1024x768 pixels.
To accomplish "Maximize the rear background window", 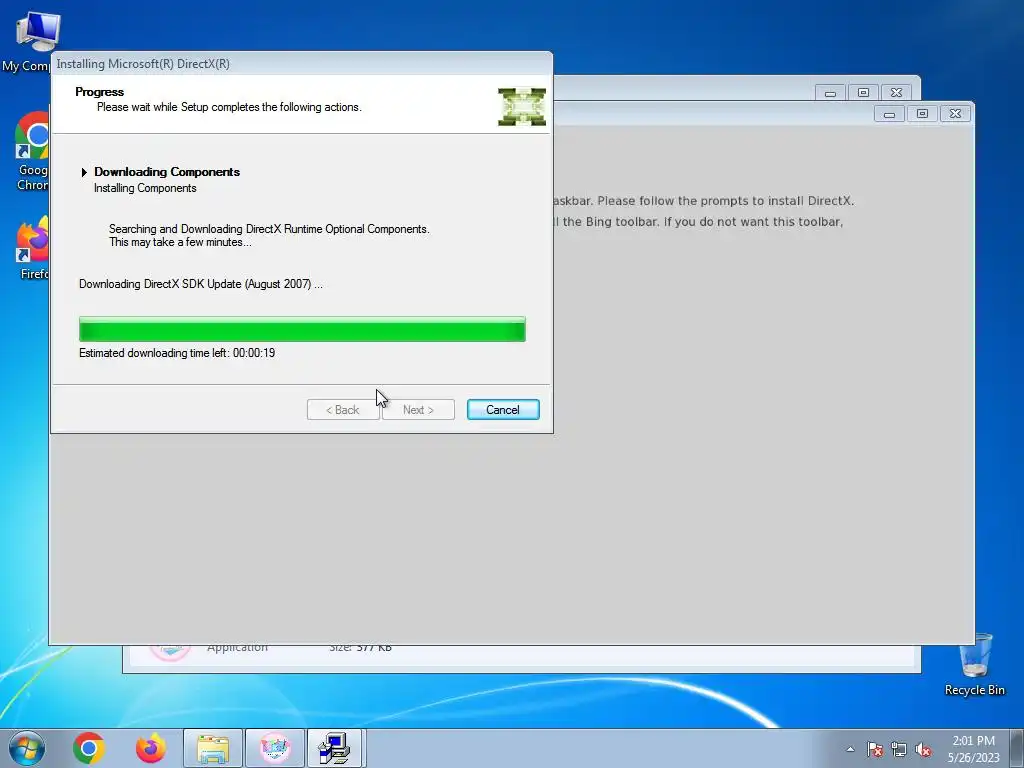I will click(863, 93).
